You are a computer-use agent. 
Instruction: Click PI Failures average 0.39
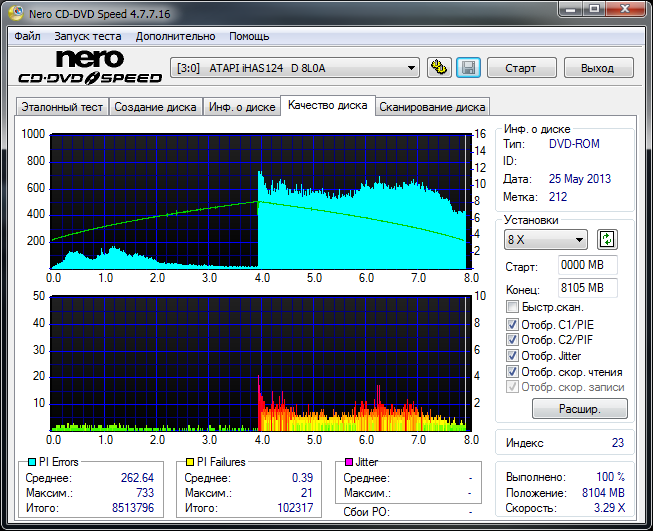302,478
